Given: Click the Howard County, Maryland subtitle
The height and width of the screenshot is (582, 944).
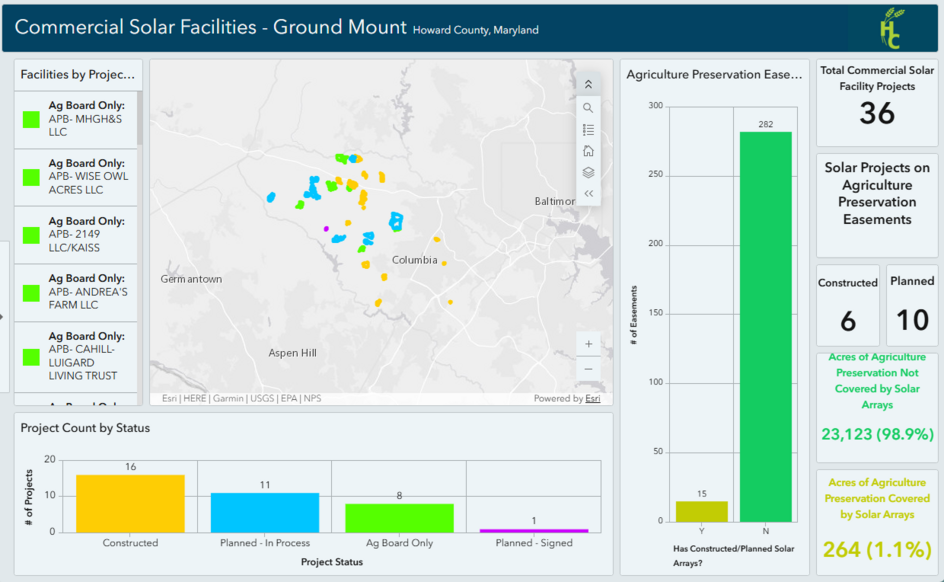Looking at the screenshot, I should 476,30.
